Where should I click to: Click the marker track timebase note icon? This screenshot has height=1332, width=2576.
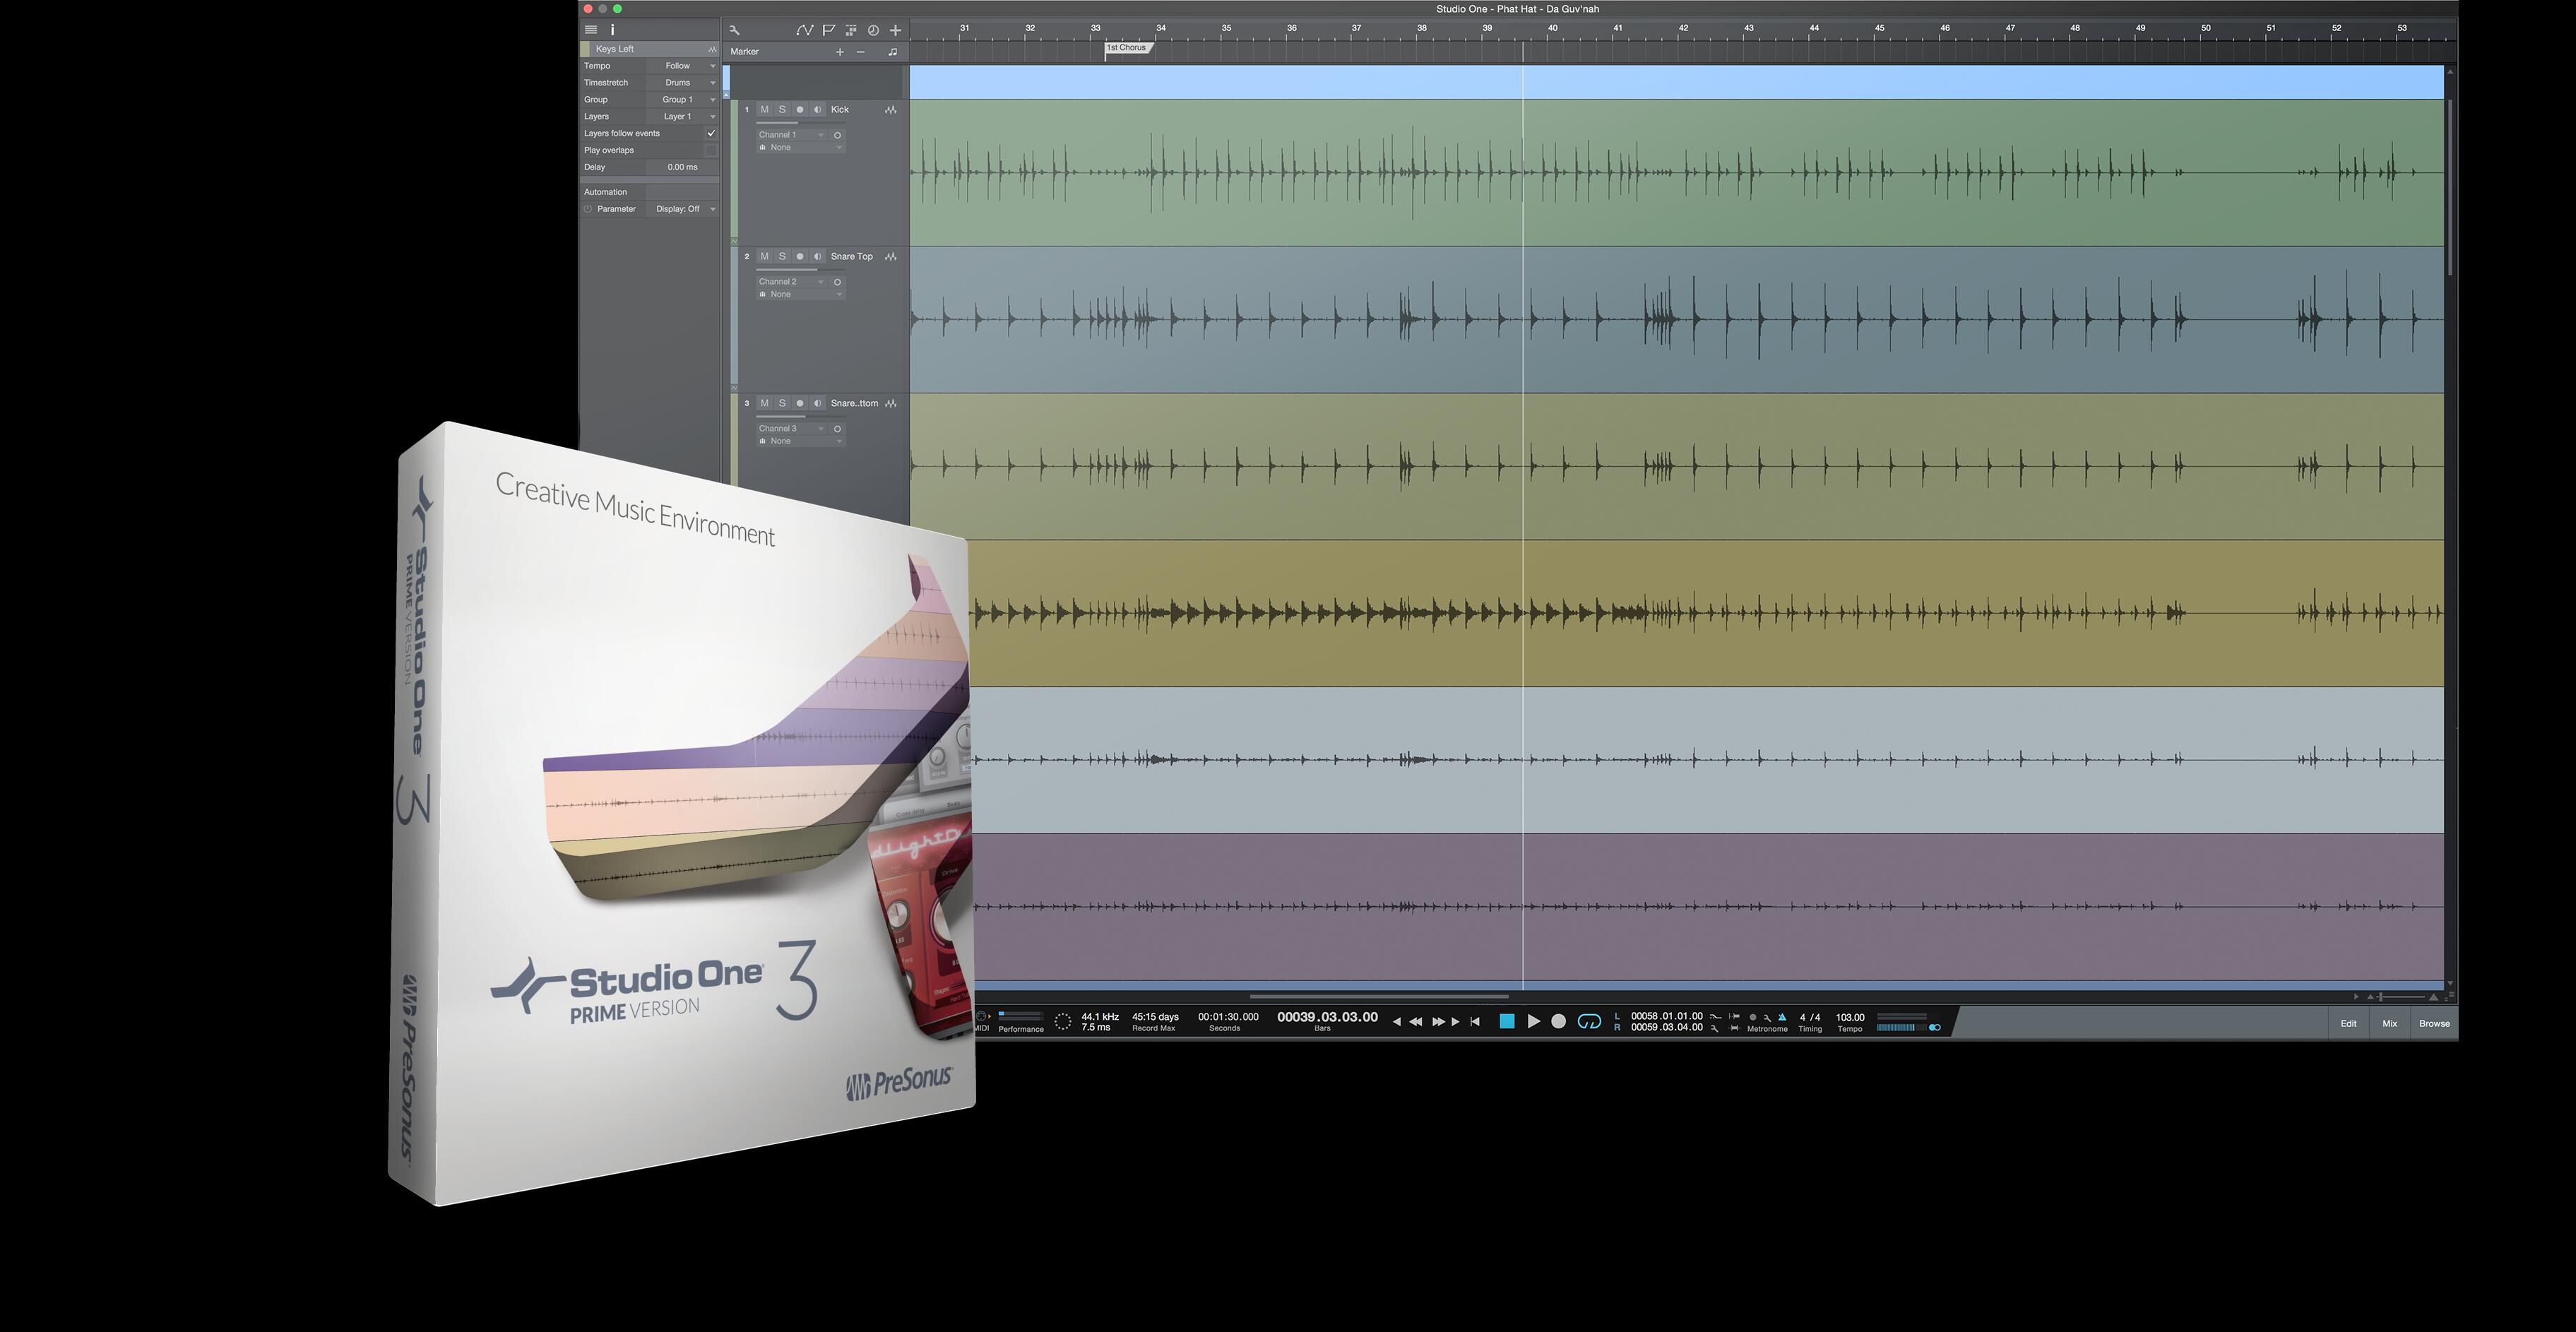[893, 52]
